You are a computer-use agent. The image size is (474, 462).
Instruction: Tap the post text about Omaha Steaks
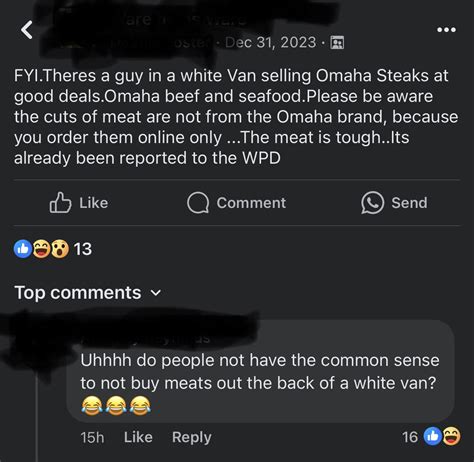tap(236, 117)
